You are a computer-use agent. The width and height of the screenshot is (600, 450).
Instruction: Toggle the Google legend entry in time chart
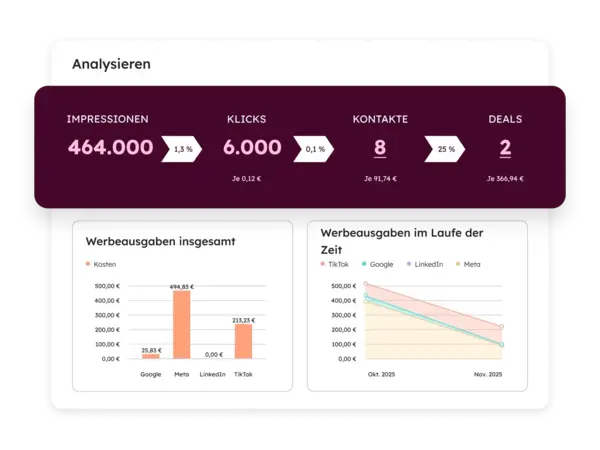[377, 264]
